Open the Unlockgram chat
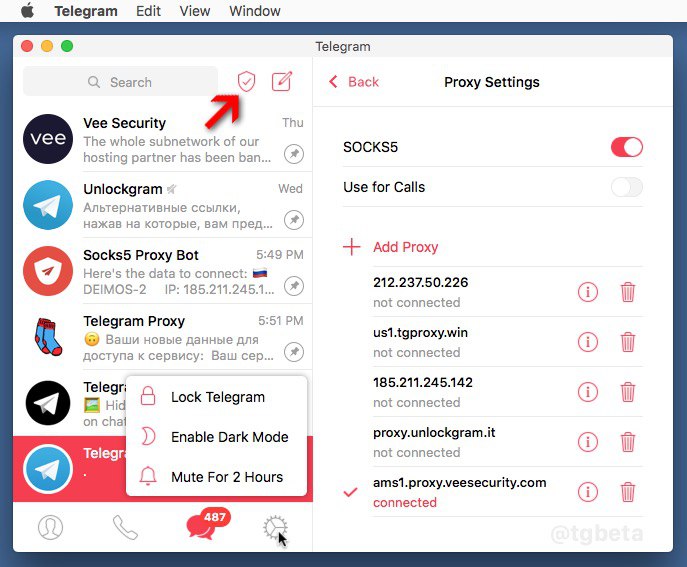The height and width of the screenshot is (567, 687). click(x=163, y=205)
